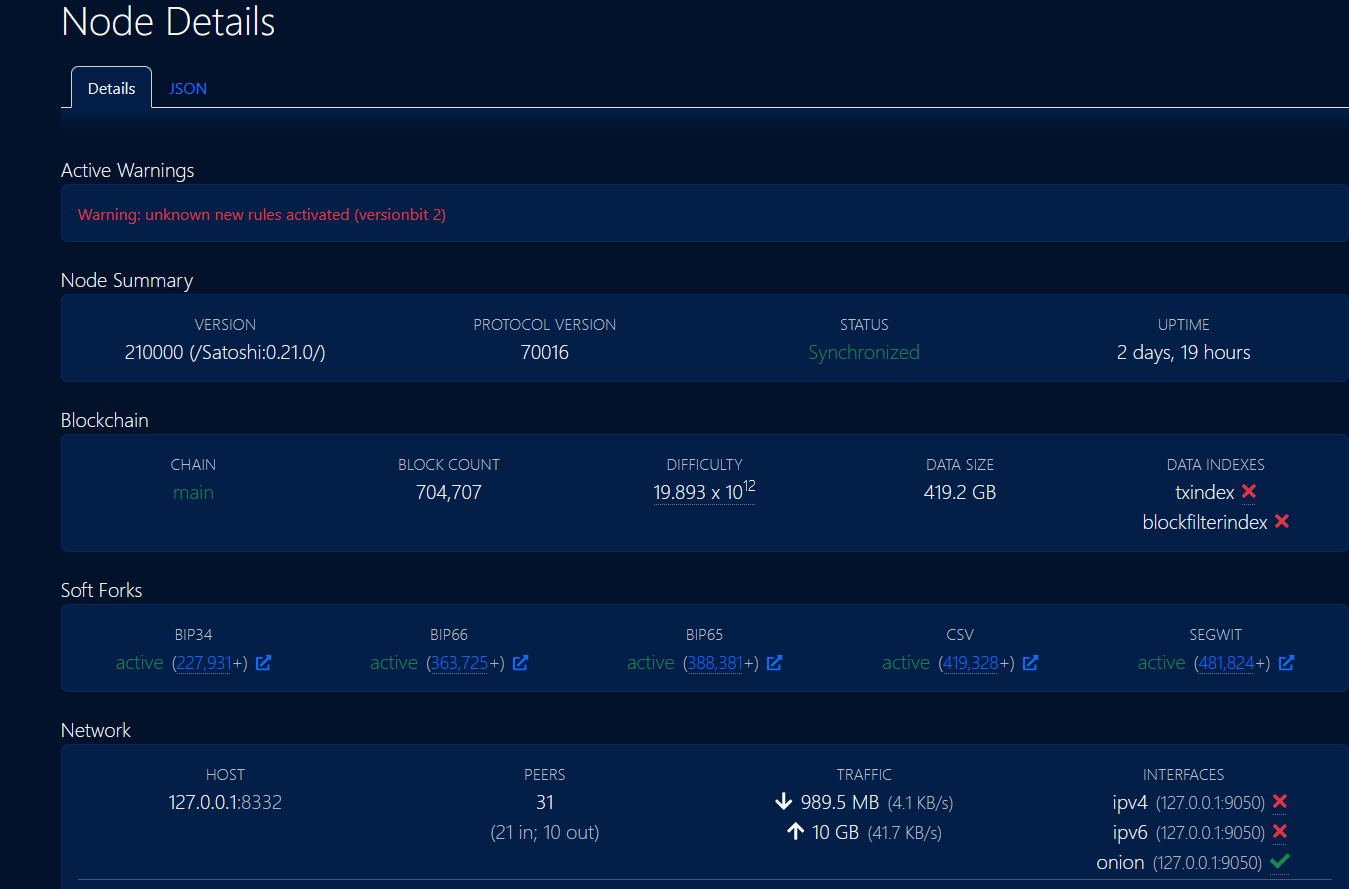Screen dimensions: 1349x889
Task: Click the upload arrow icon in Traffic
Action: (795, 831)
